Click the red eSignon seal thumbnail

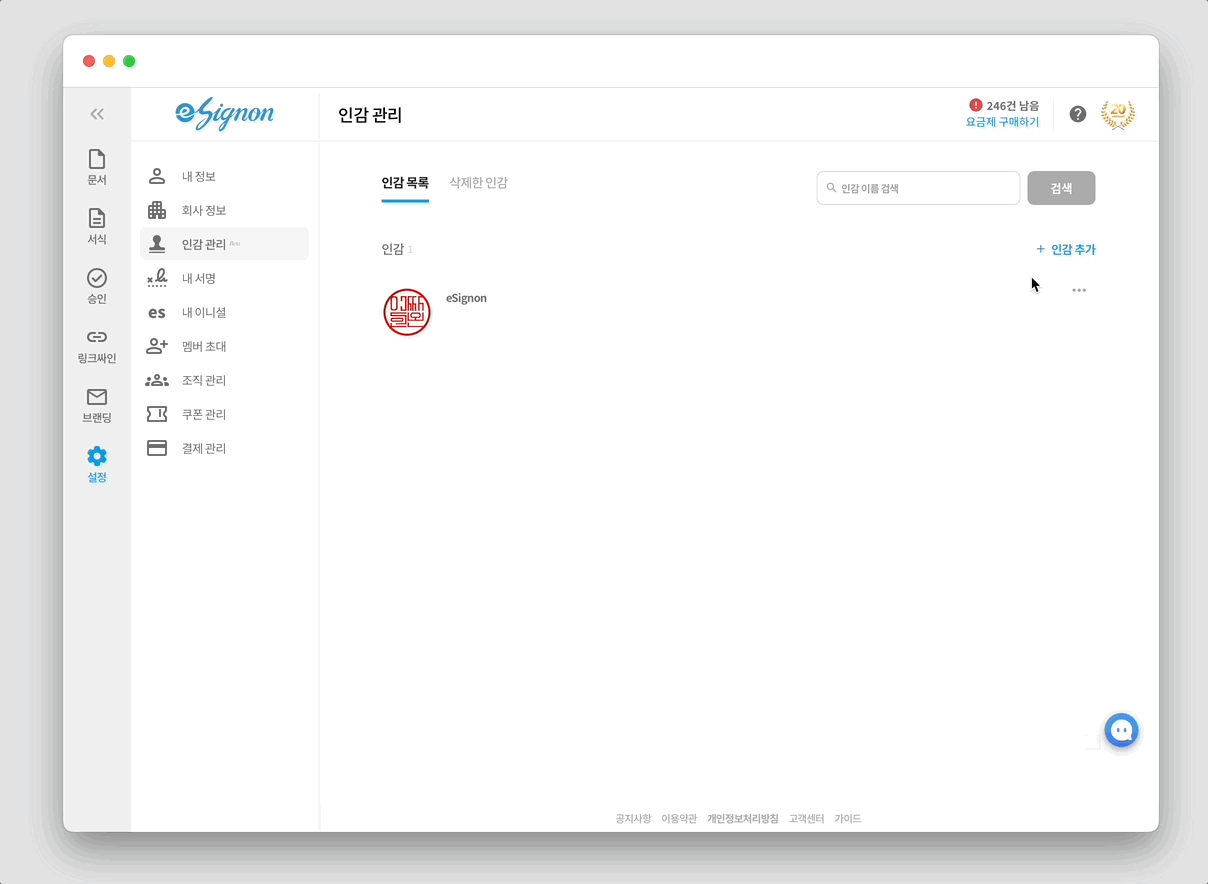click(407, 312)
